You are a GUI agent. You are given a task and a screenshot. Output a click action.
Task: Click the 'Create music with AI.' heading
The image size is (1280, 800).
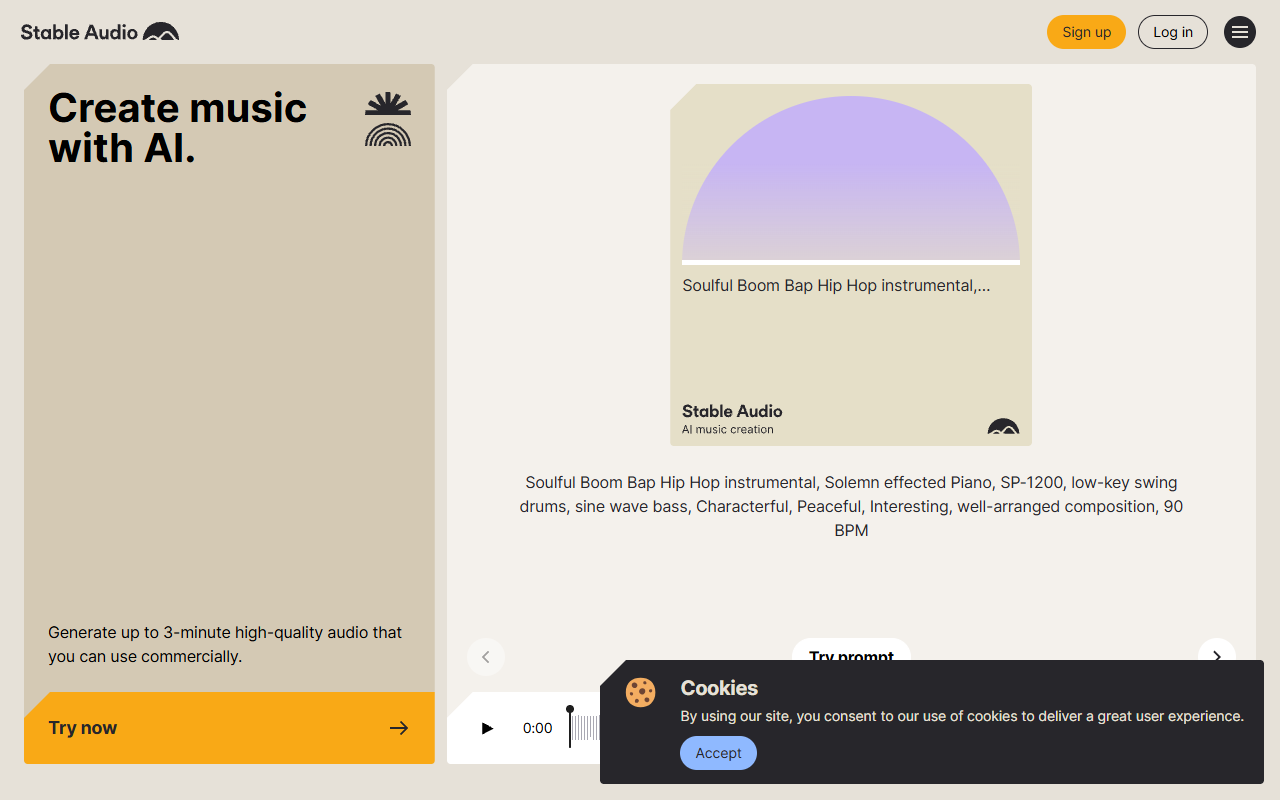click(178, 128)
